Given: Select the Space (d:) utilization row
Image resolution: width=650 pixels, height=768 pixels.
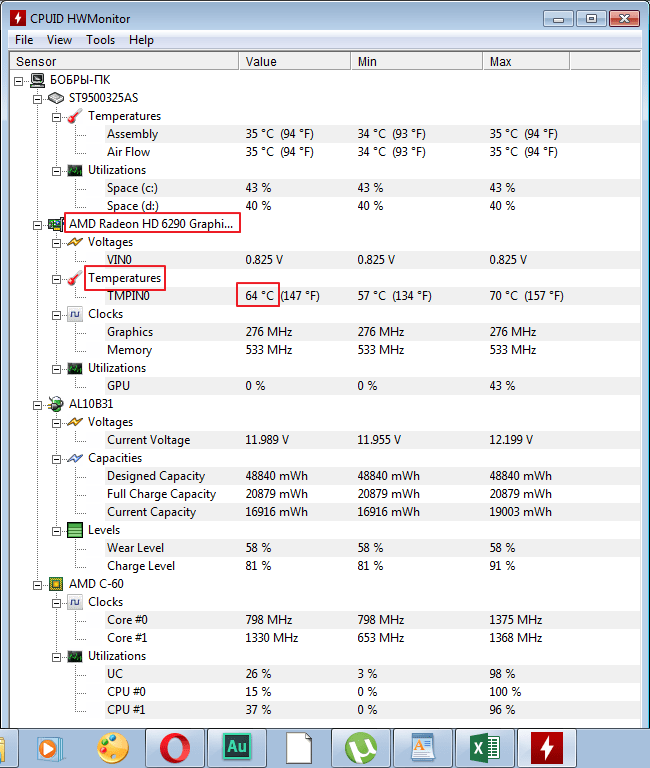Looking at the screenshot, I should [372, 206].
